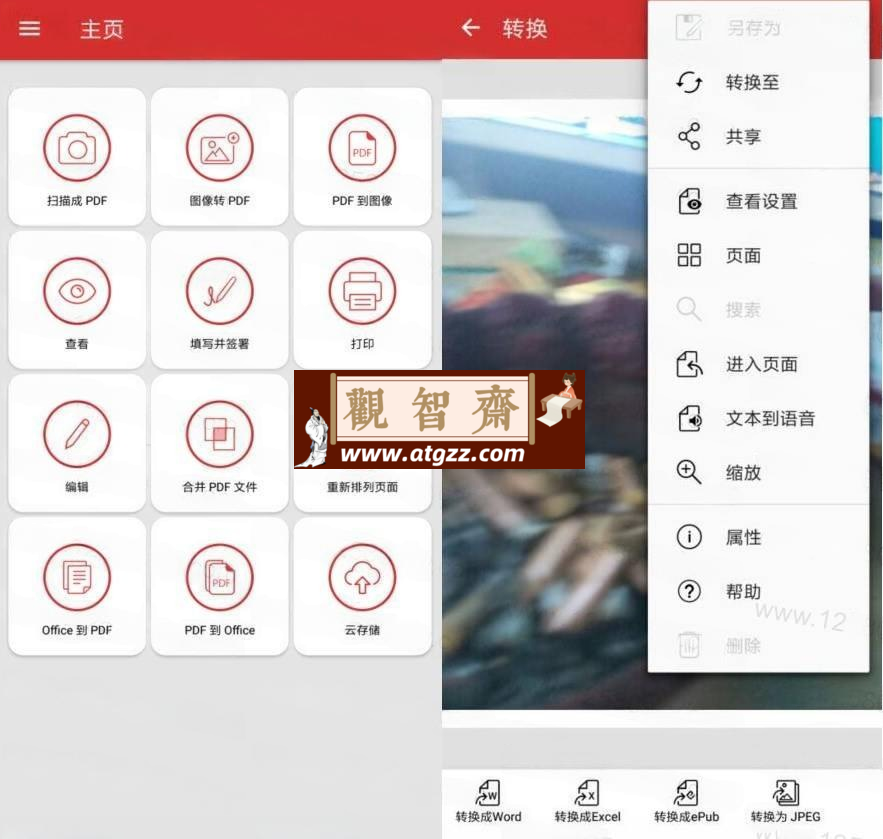The width and height of the screenshot is (883, 839).
Task: Tap the back arrow in the convert screen
Action: [x=471, y=28]
